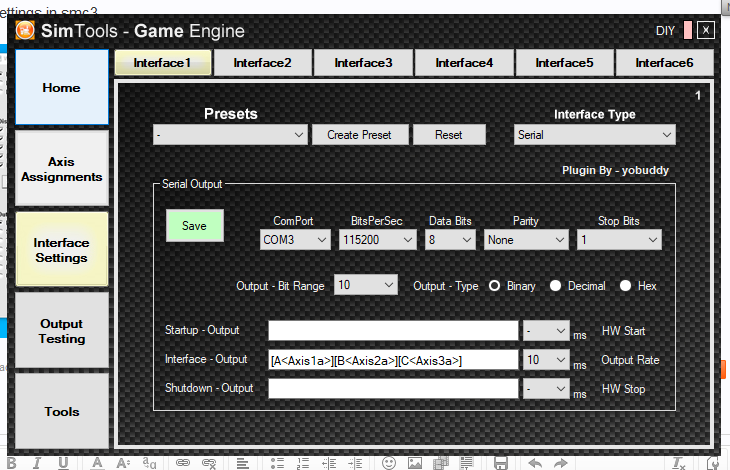This screenshot has width=730, height=470.
Task: Click the insert media icon in editor
Action: tap(440, 463)
